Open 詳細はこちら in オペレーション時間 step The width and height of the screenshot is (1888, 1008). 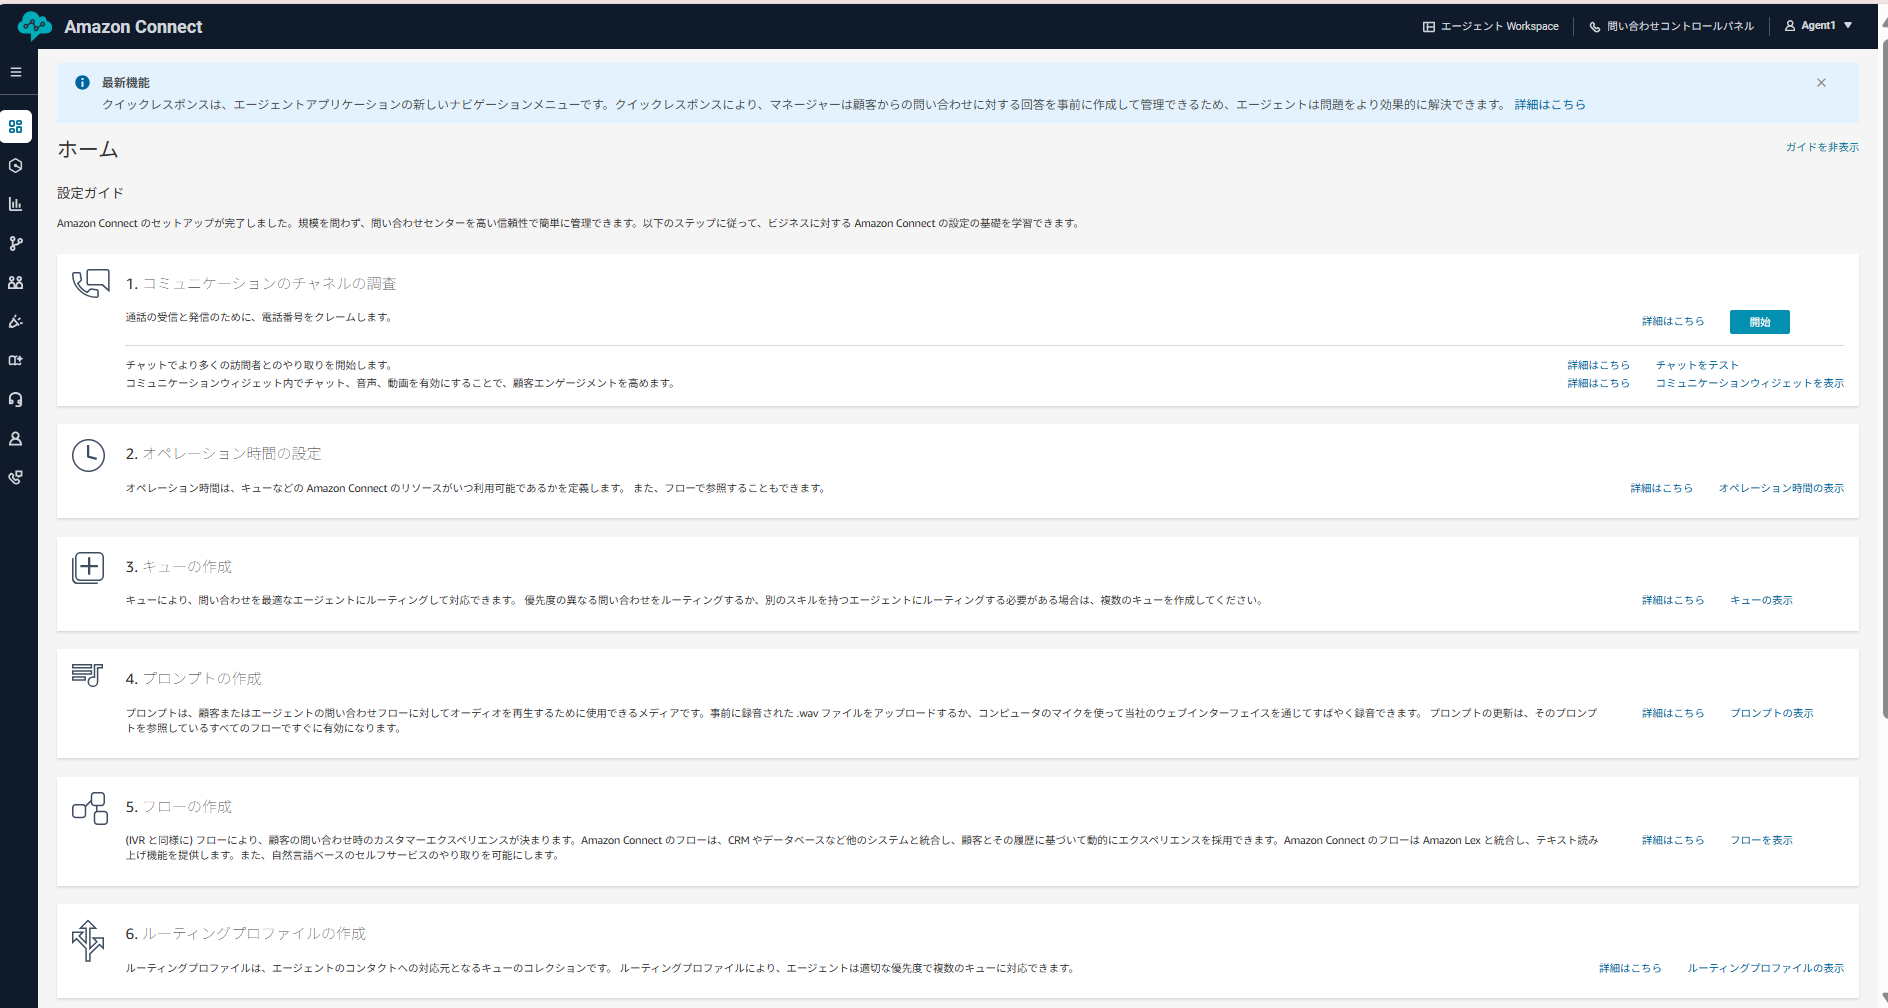click(1662, 488)
